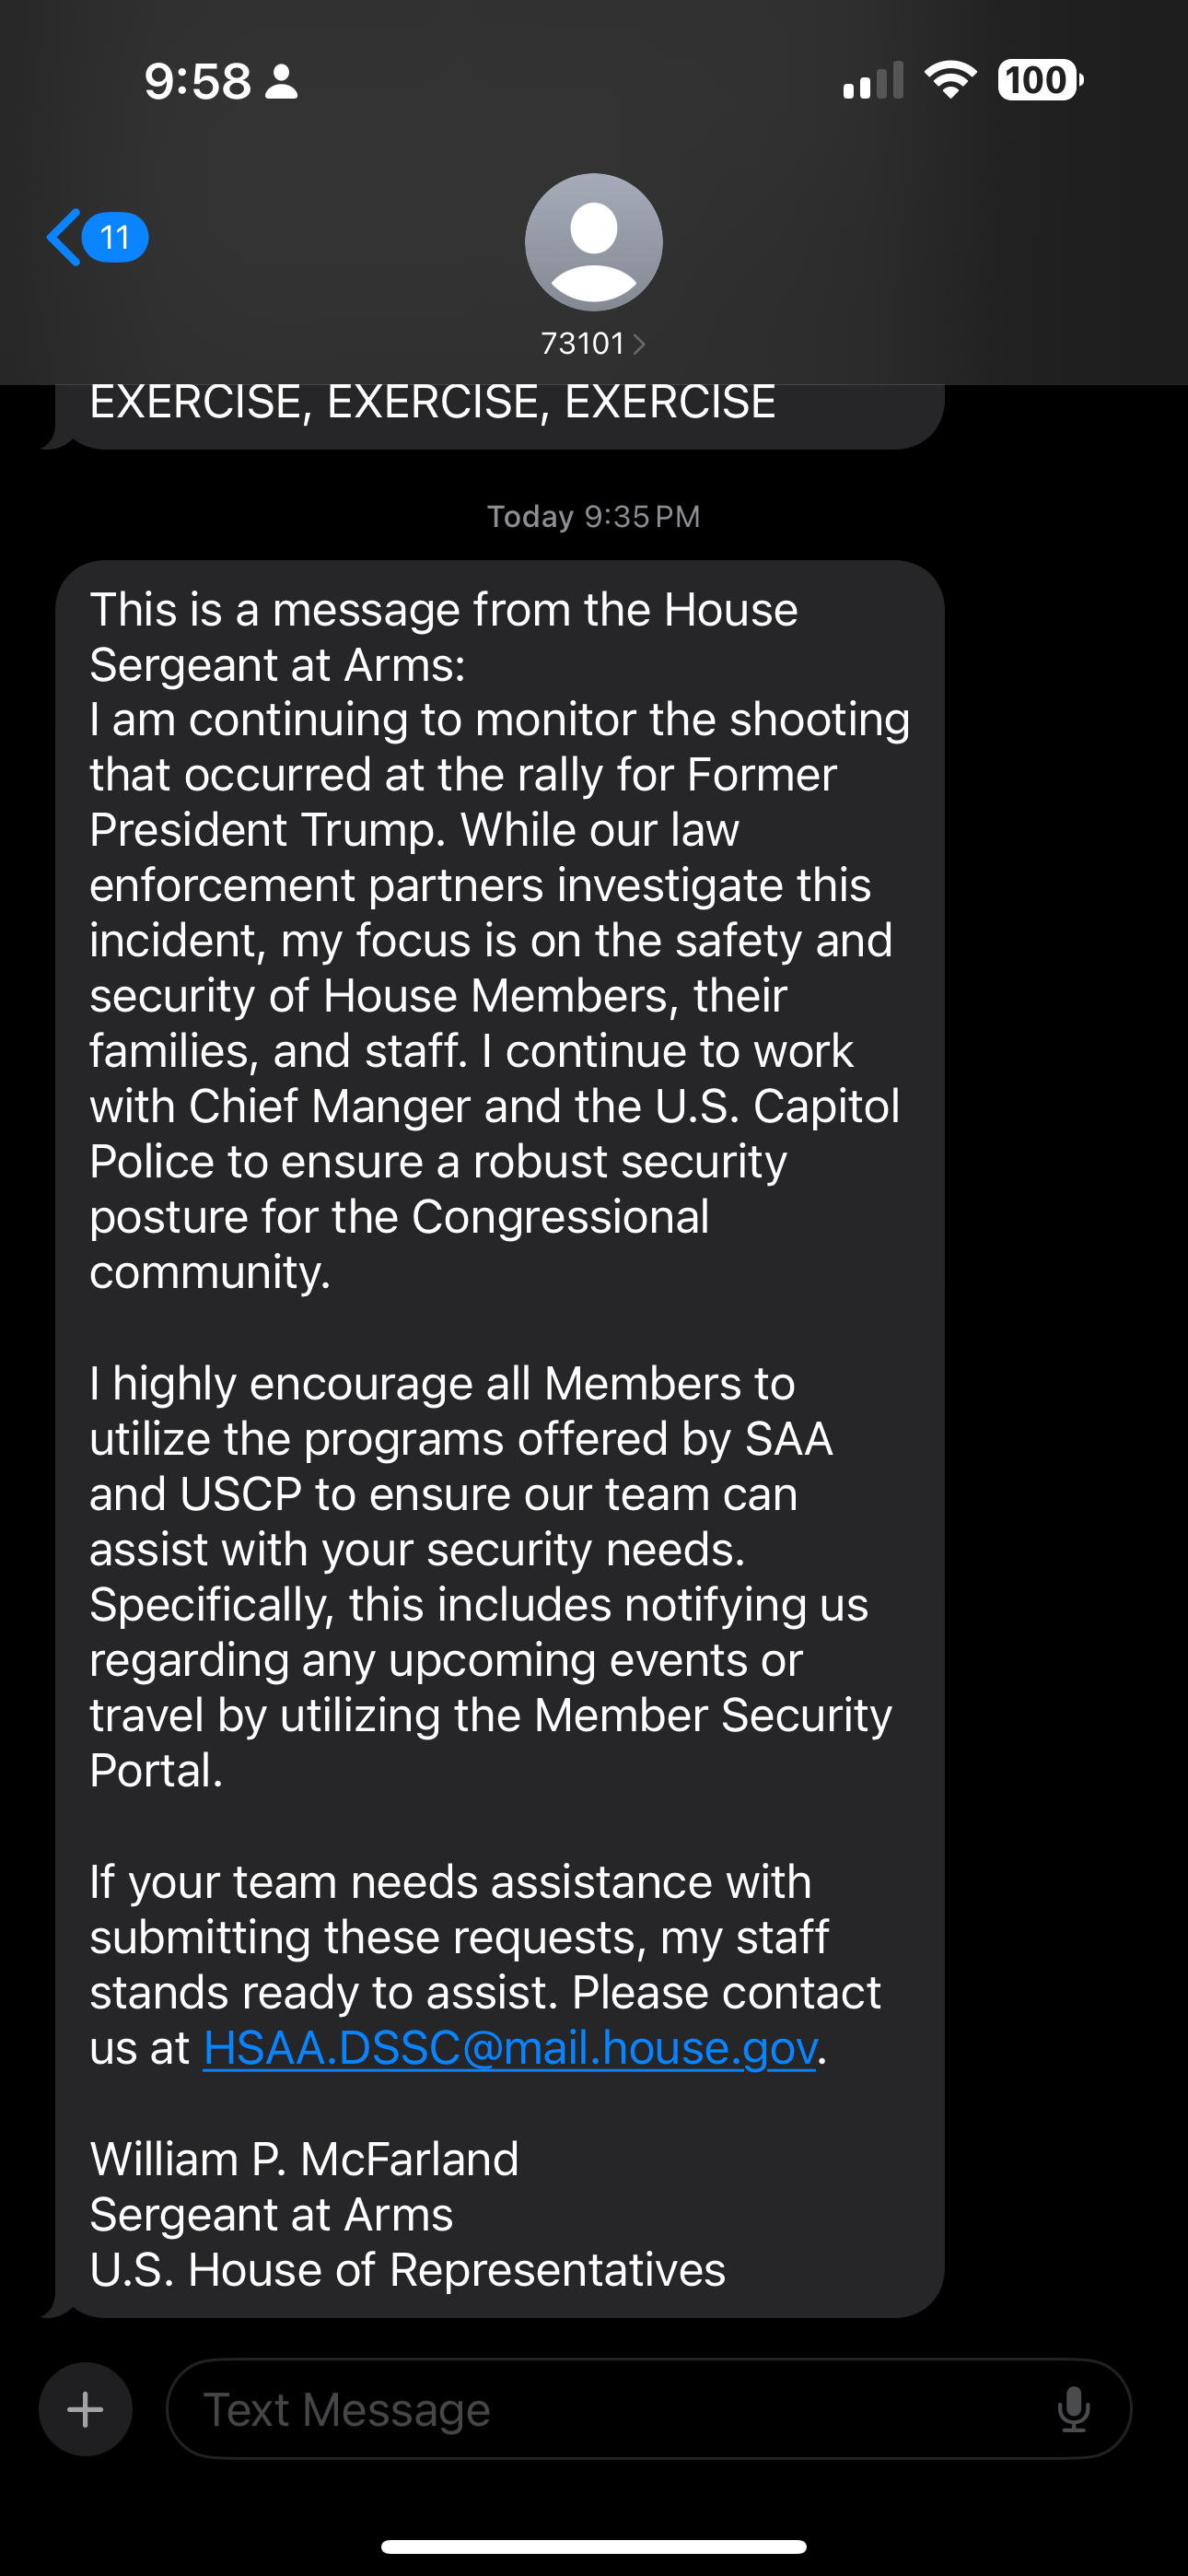
Task: Tap the 73101 sender number label
Action: (x=583, y=344)
